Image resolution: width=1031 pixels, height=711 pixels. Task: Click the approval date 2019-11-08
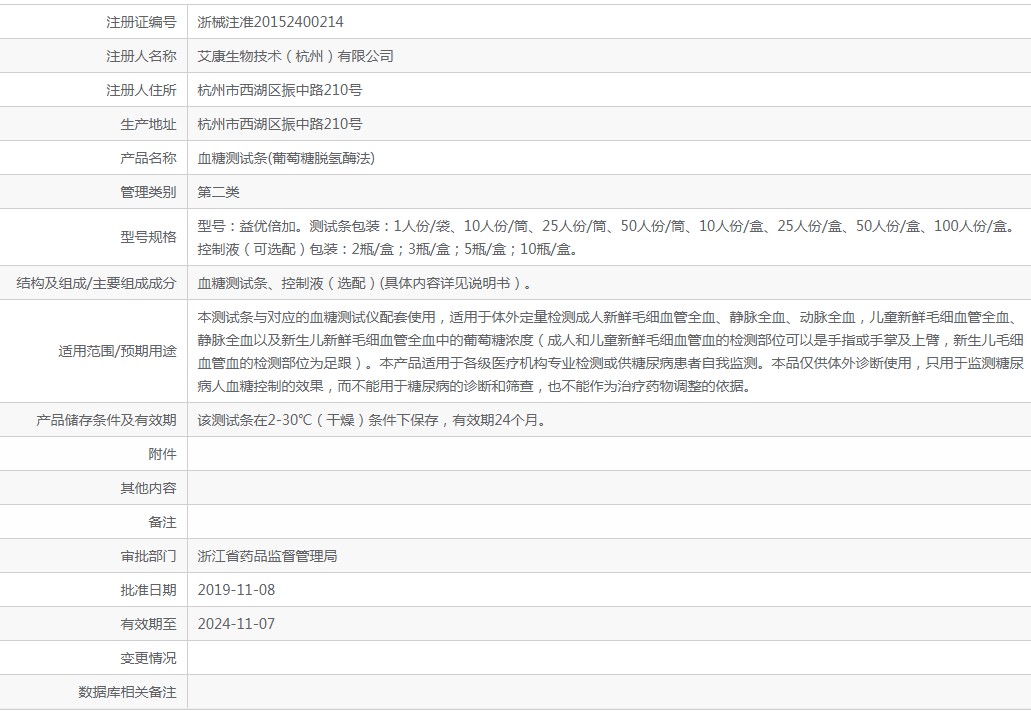tap(236, 590)
